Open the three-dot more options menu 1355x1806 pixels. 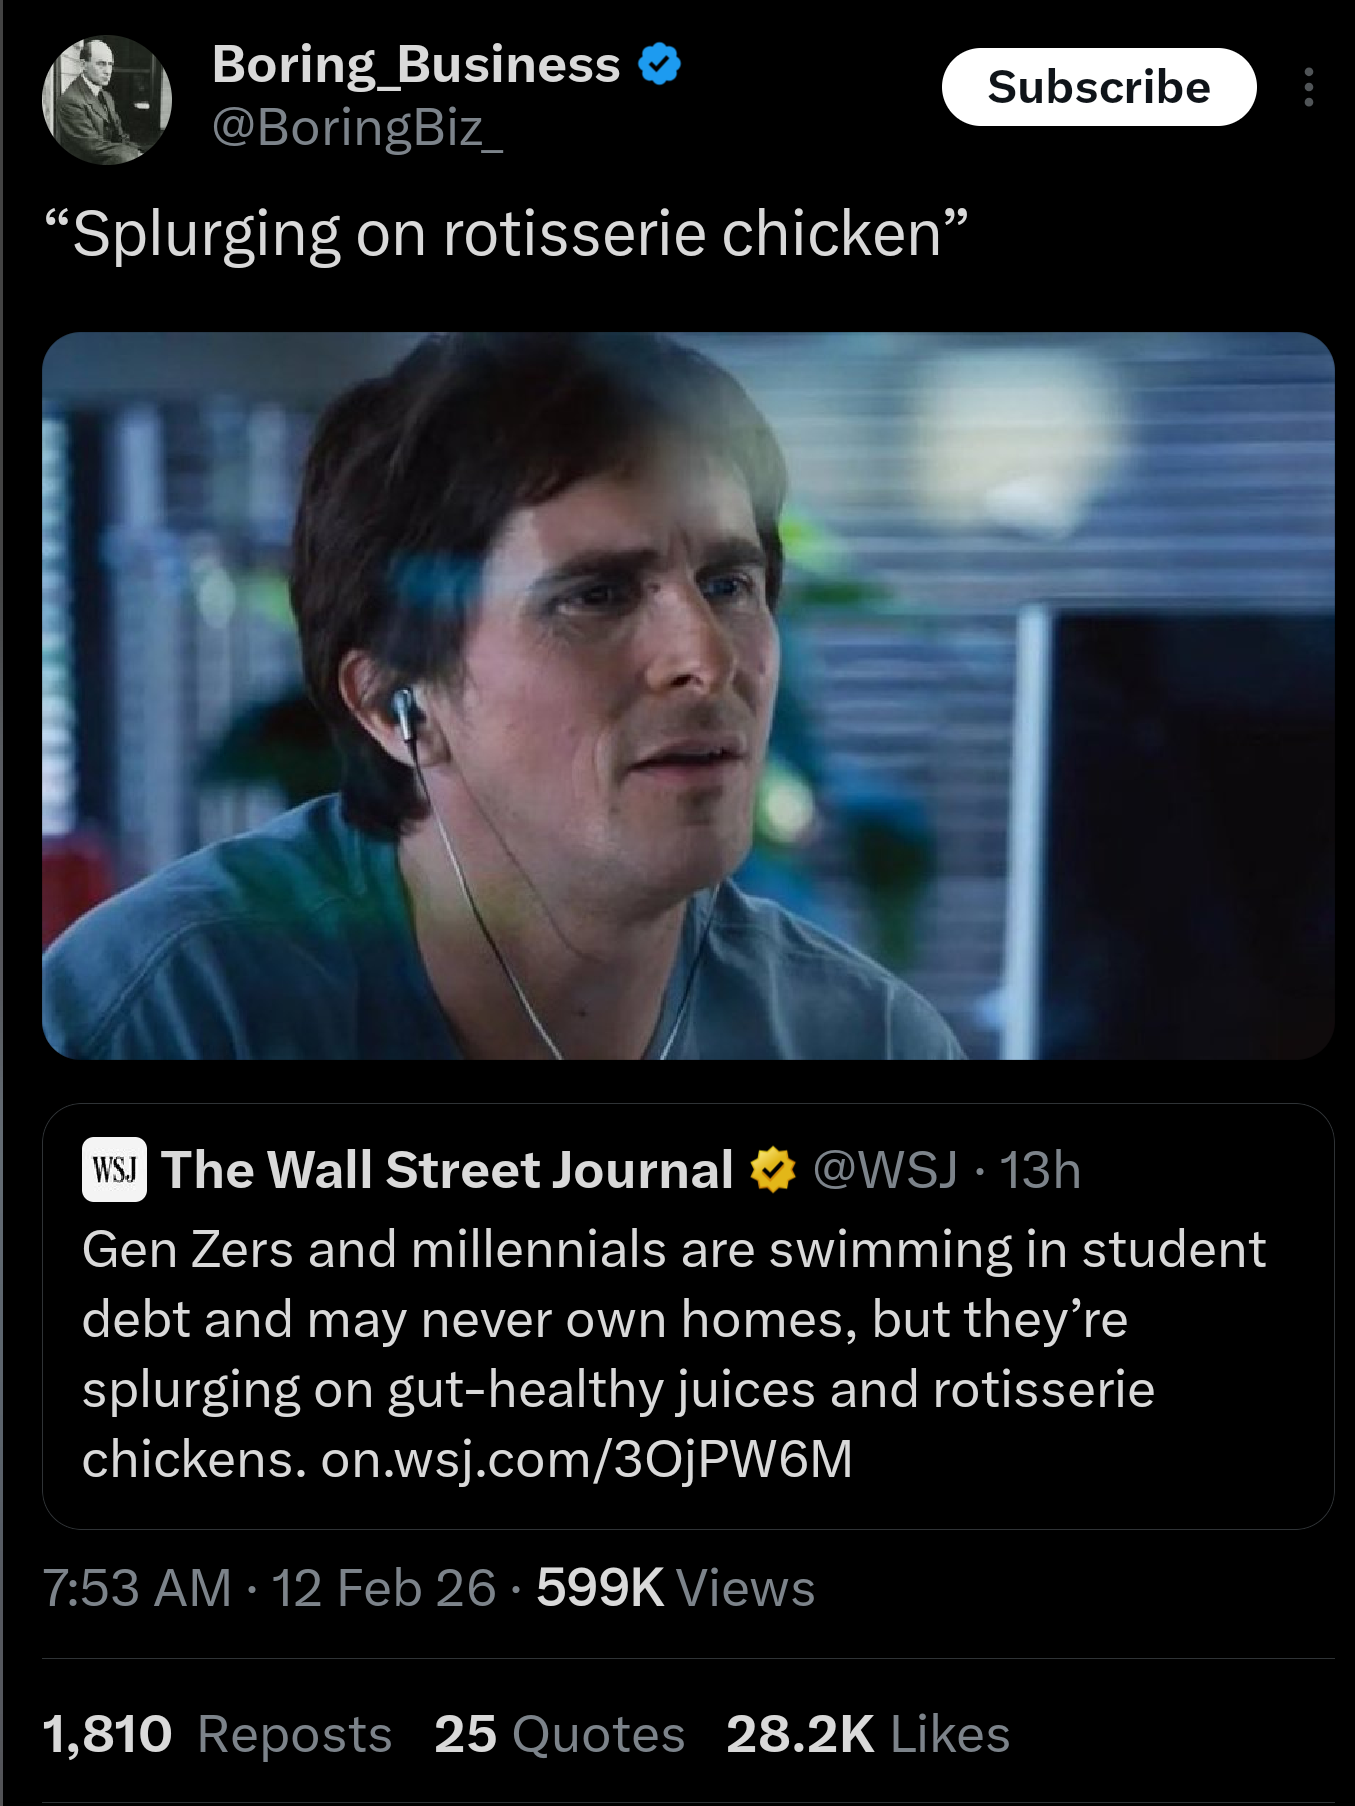[x=1308, y=88]
